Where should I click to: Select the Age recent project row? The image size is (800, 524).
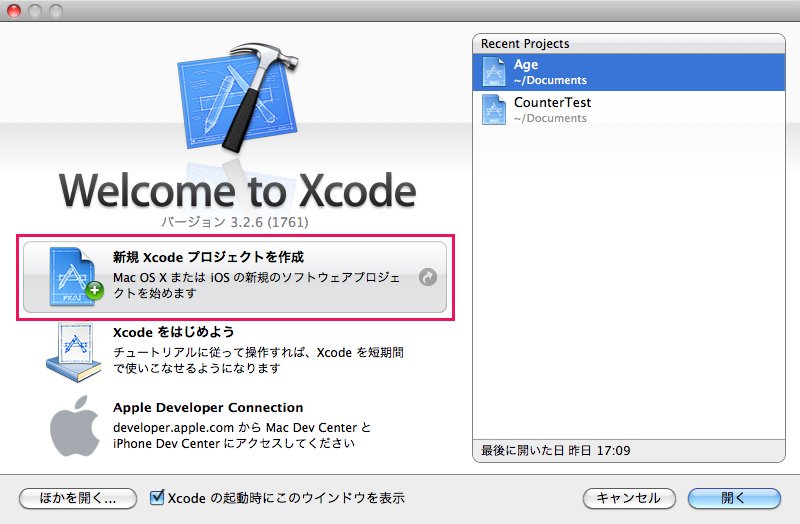tap(629, 72)
